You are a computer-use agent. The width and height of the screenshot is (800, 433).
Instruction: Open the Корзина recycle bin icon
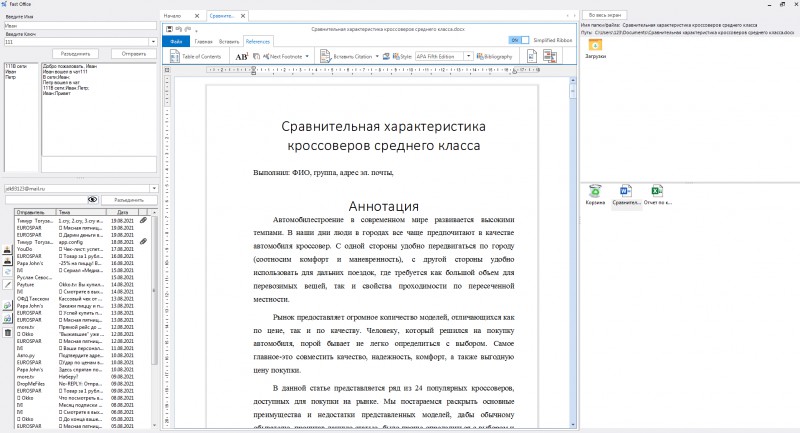pos(595,195)
